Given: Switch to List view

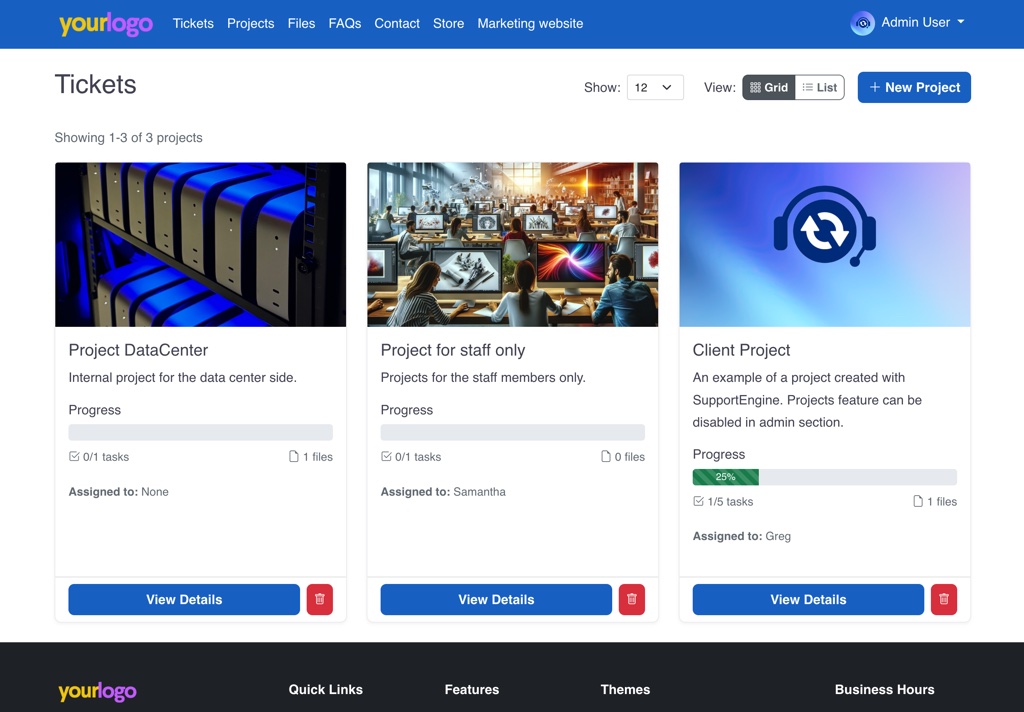Looking at the screenshot, I should click(820, 88).
